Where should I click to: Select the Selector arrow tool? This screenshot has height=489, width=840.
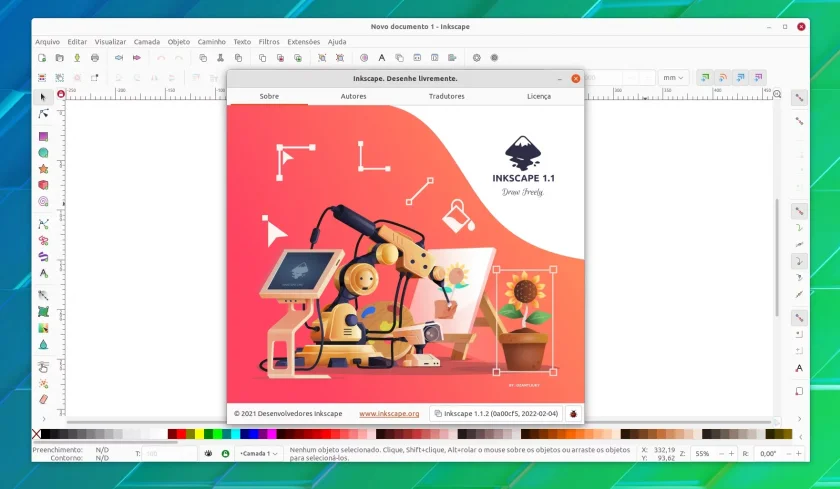coord(43,97)
